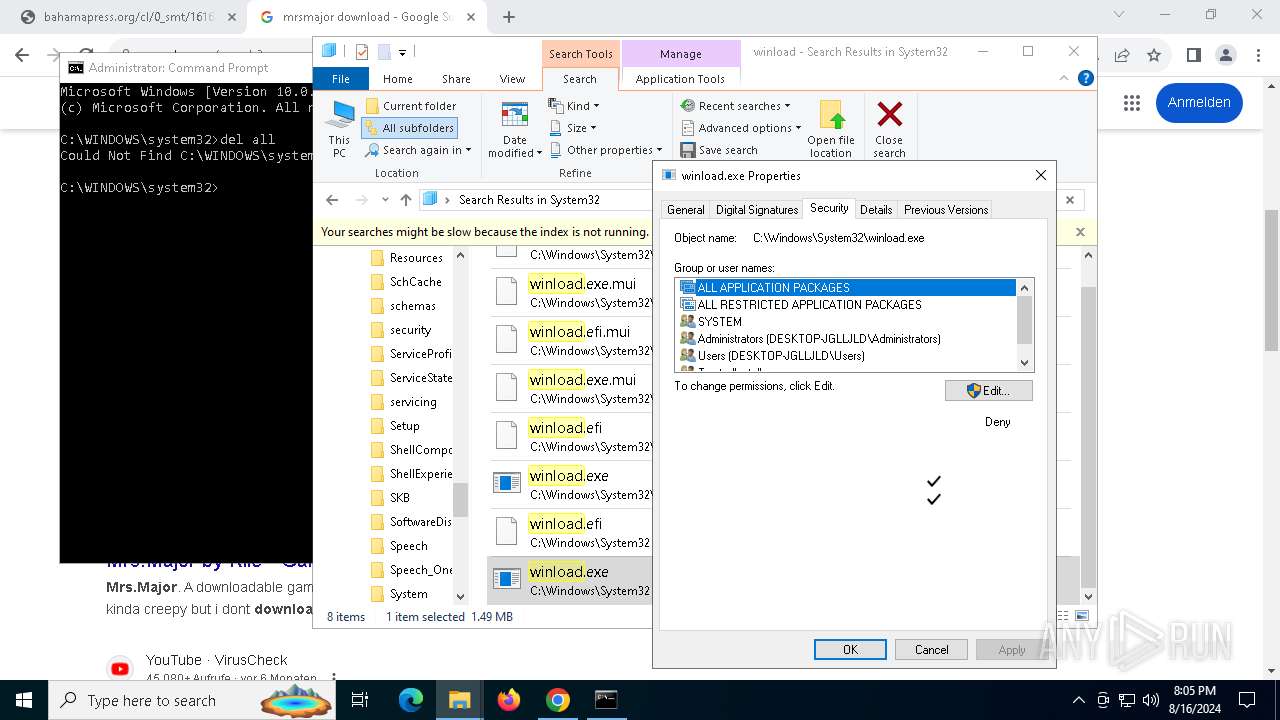Click Edit... to change permissions
The image size is (1280, 720).
988,391
